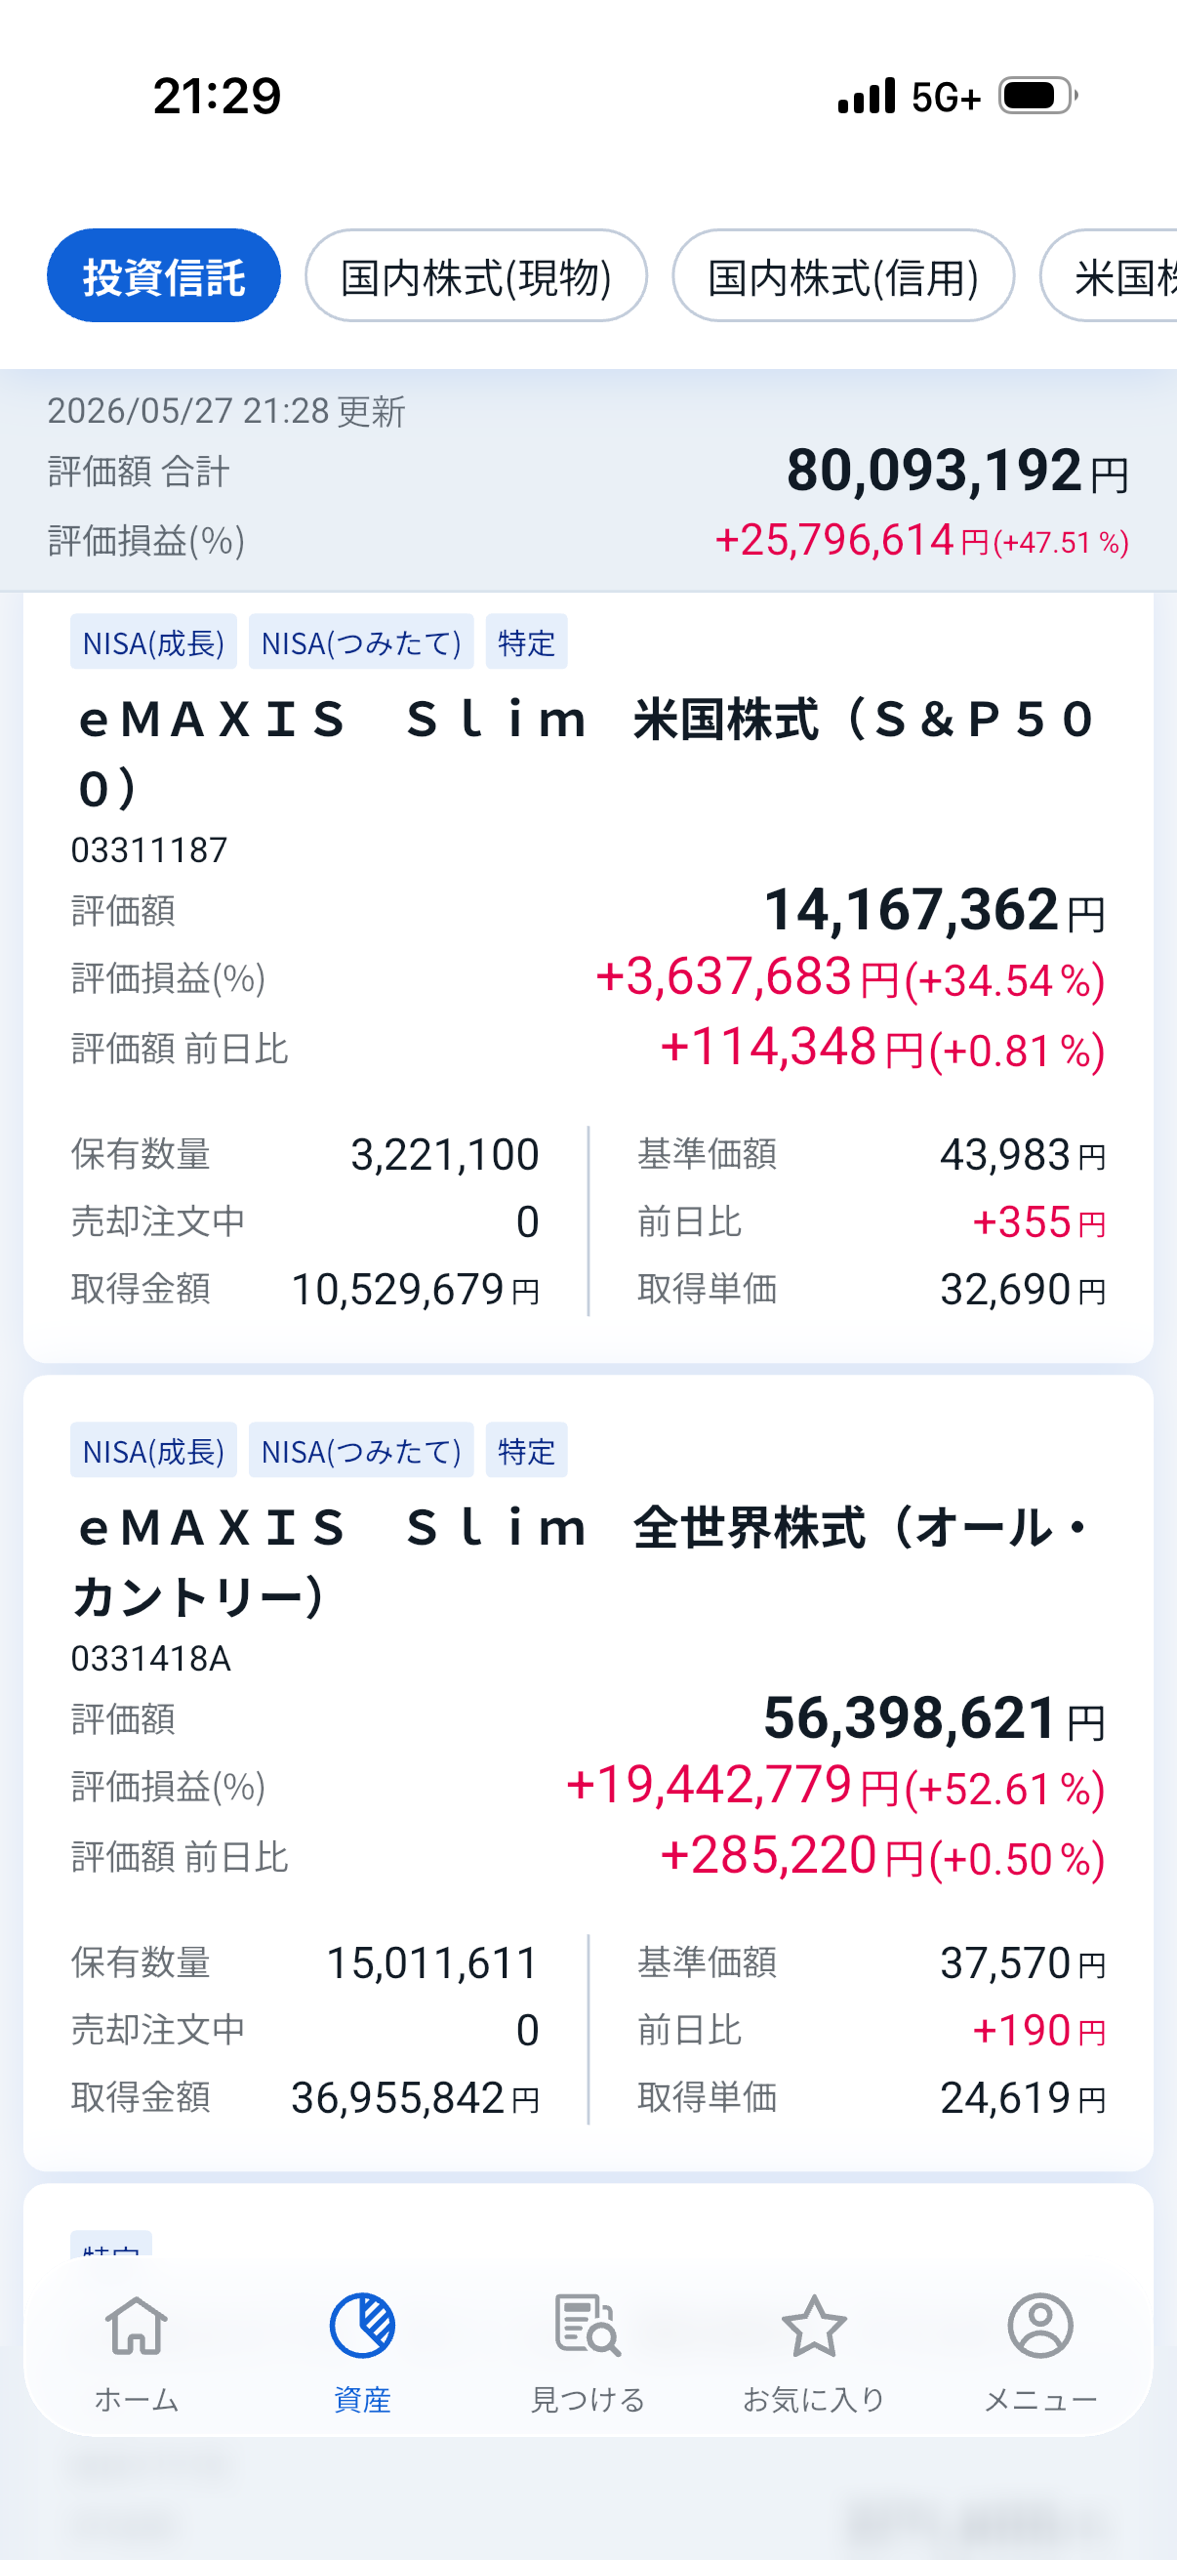This screenshot has width=1177, height=2560.
Task: Tap the 14,167,362円 valuation amount
Action: click(935, 910)
